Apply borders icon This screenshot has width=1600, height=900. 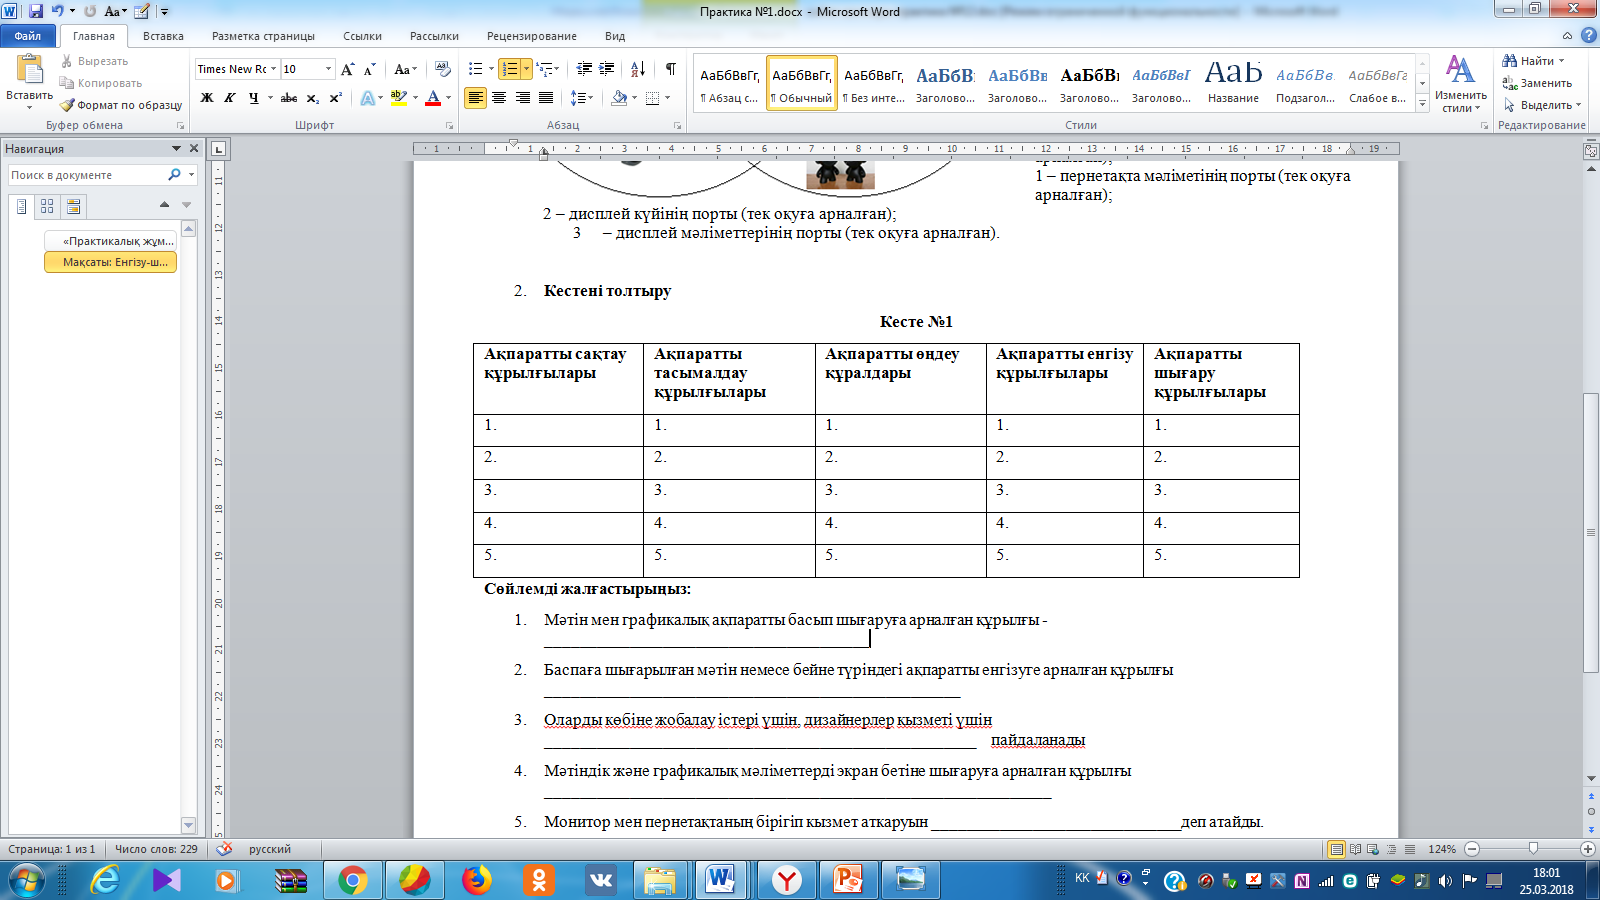click(653, 98)
